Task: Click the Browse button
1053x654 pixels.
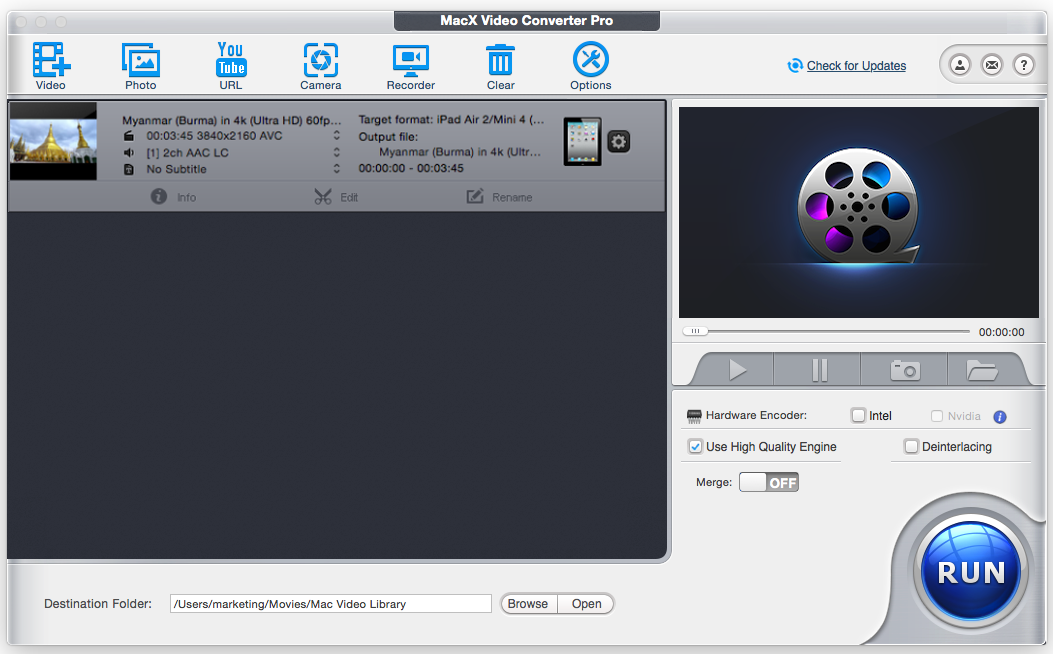Action: tap(528, 604)
